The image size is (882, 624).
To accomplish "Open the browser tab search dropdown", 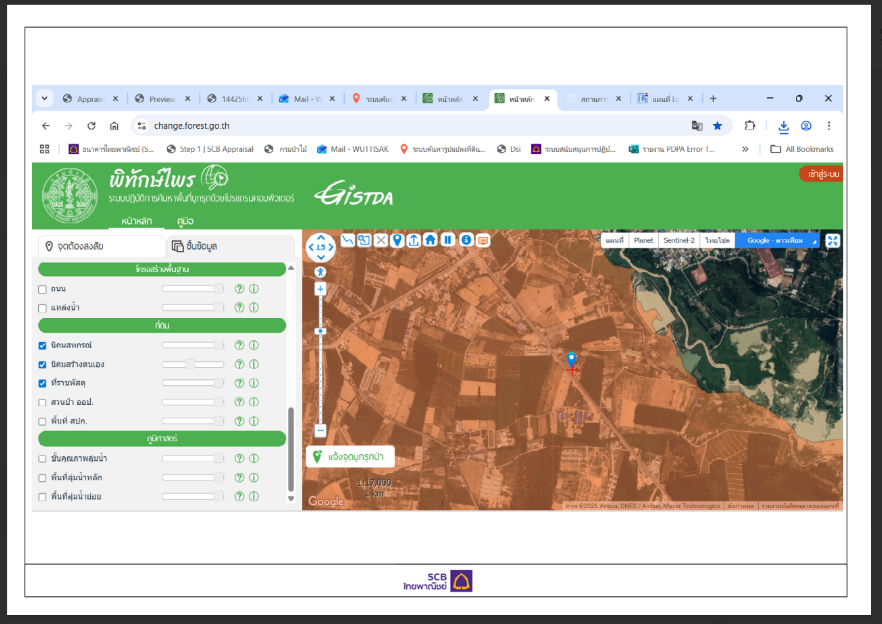I will [44, 98].
